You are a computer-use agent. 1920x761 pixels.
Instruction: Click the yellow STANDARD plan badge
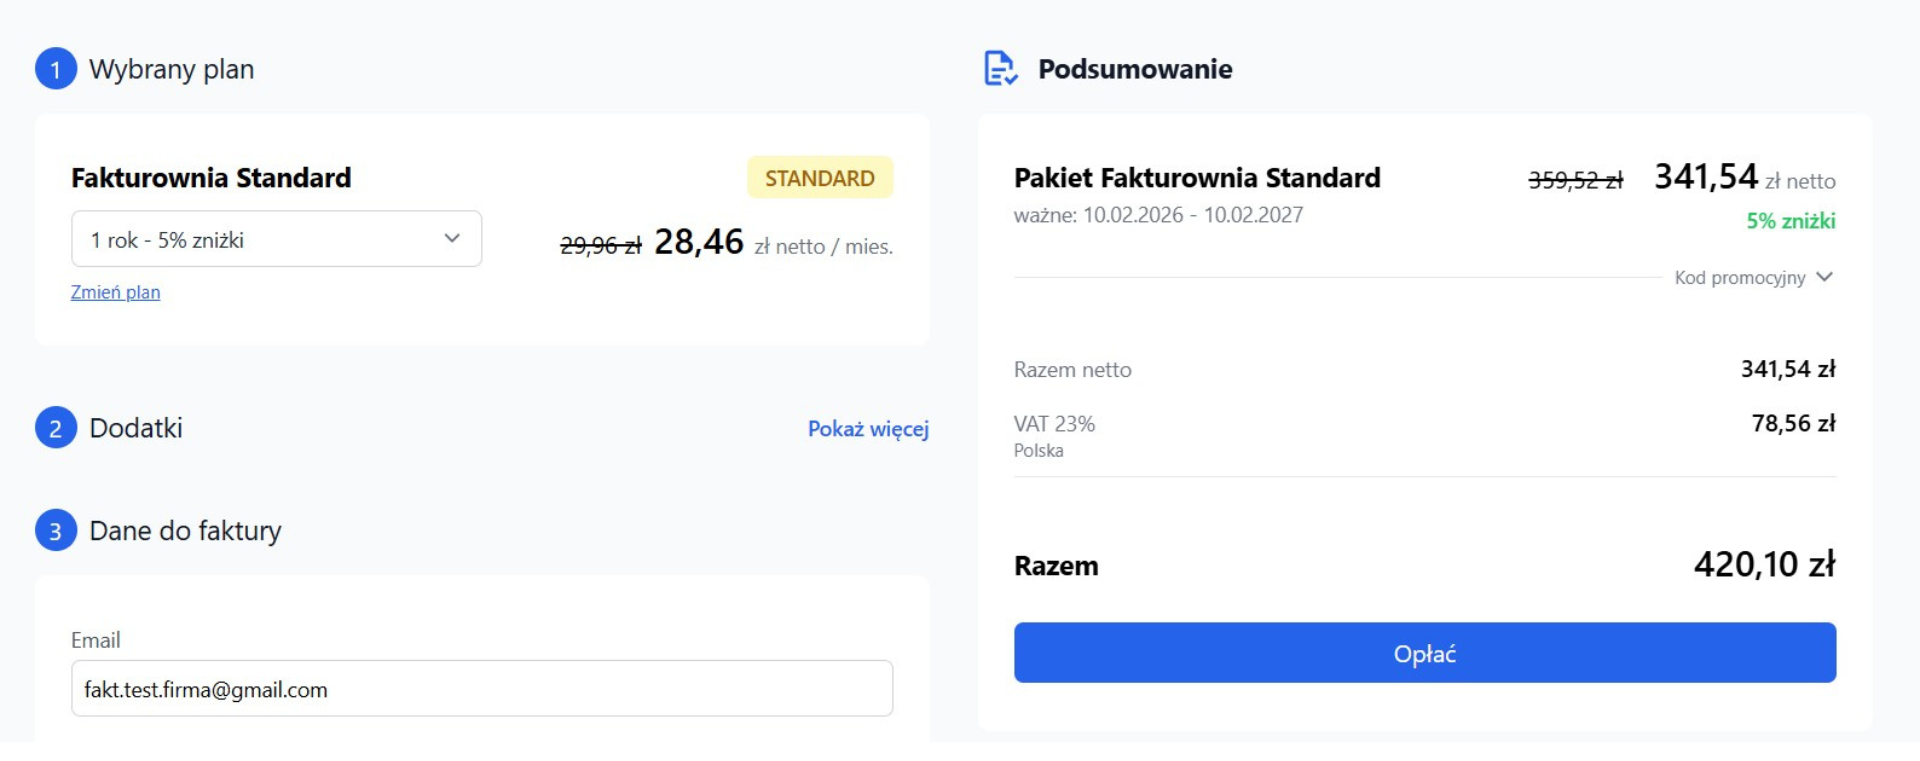pyautogui.click(x=820, y=178)
